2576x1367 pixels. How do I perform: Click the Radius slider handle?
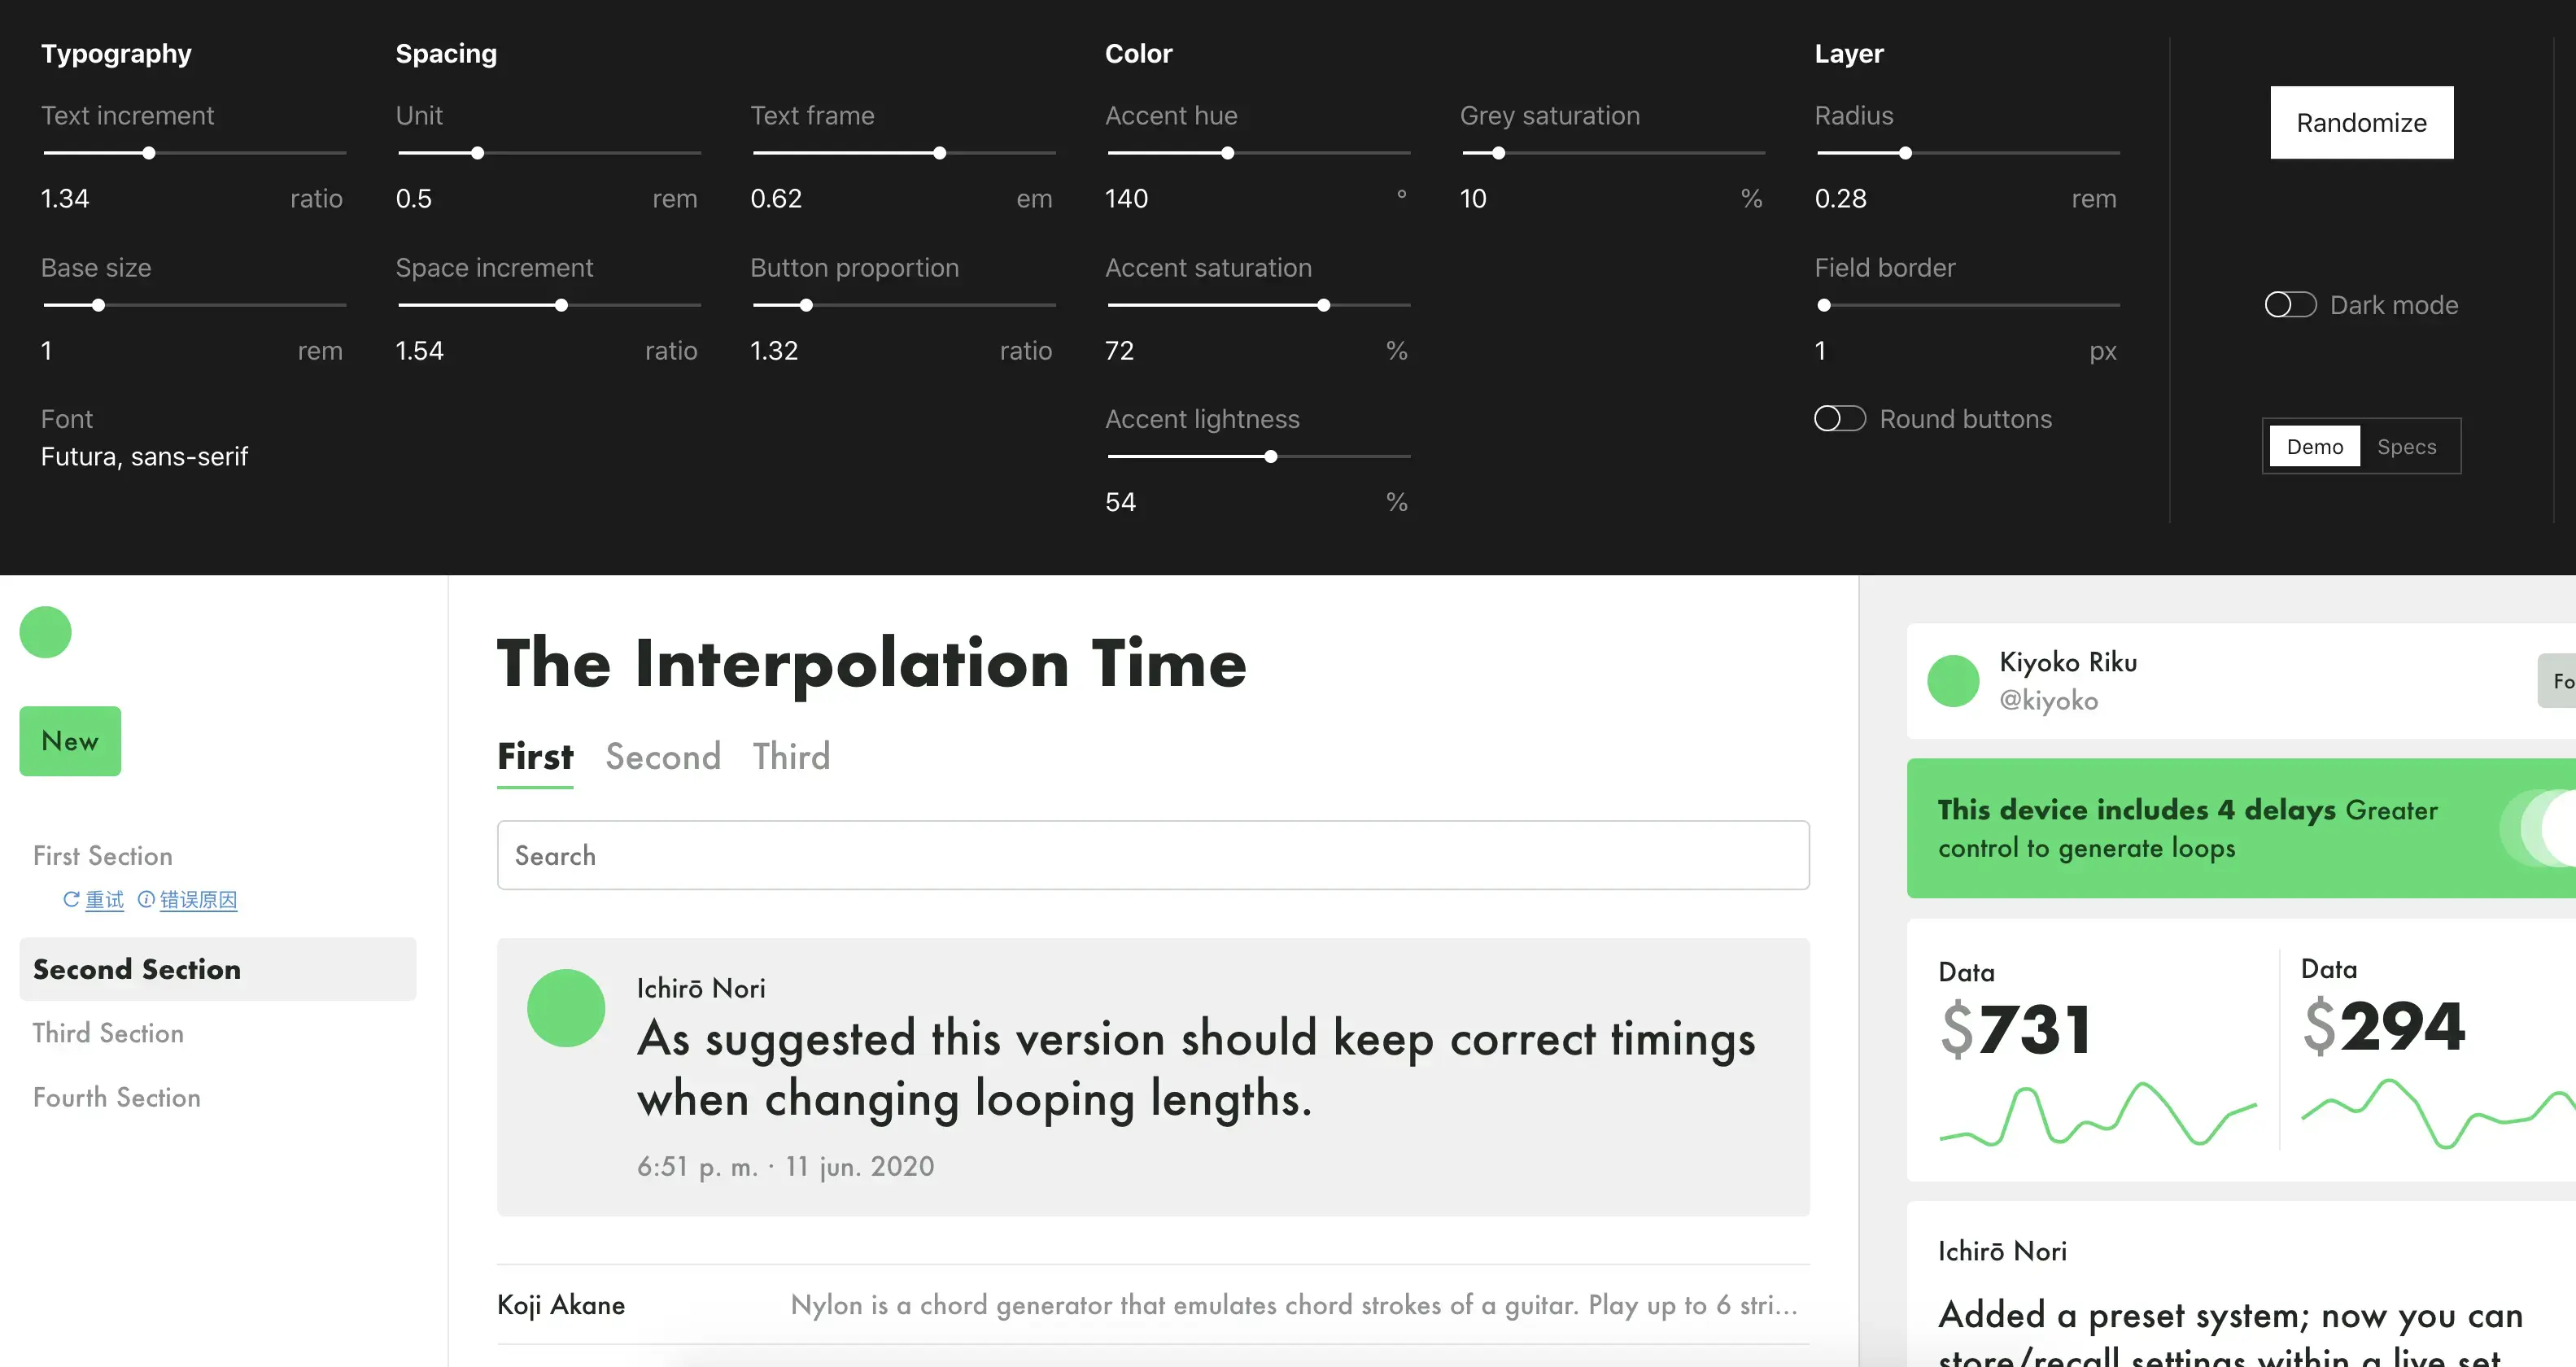pyautogui.click(x=1905, y=154)
